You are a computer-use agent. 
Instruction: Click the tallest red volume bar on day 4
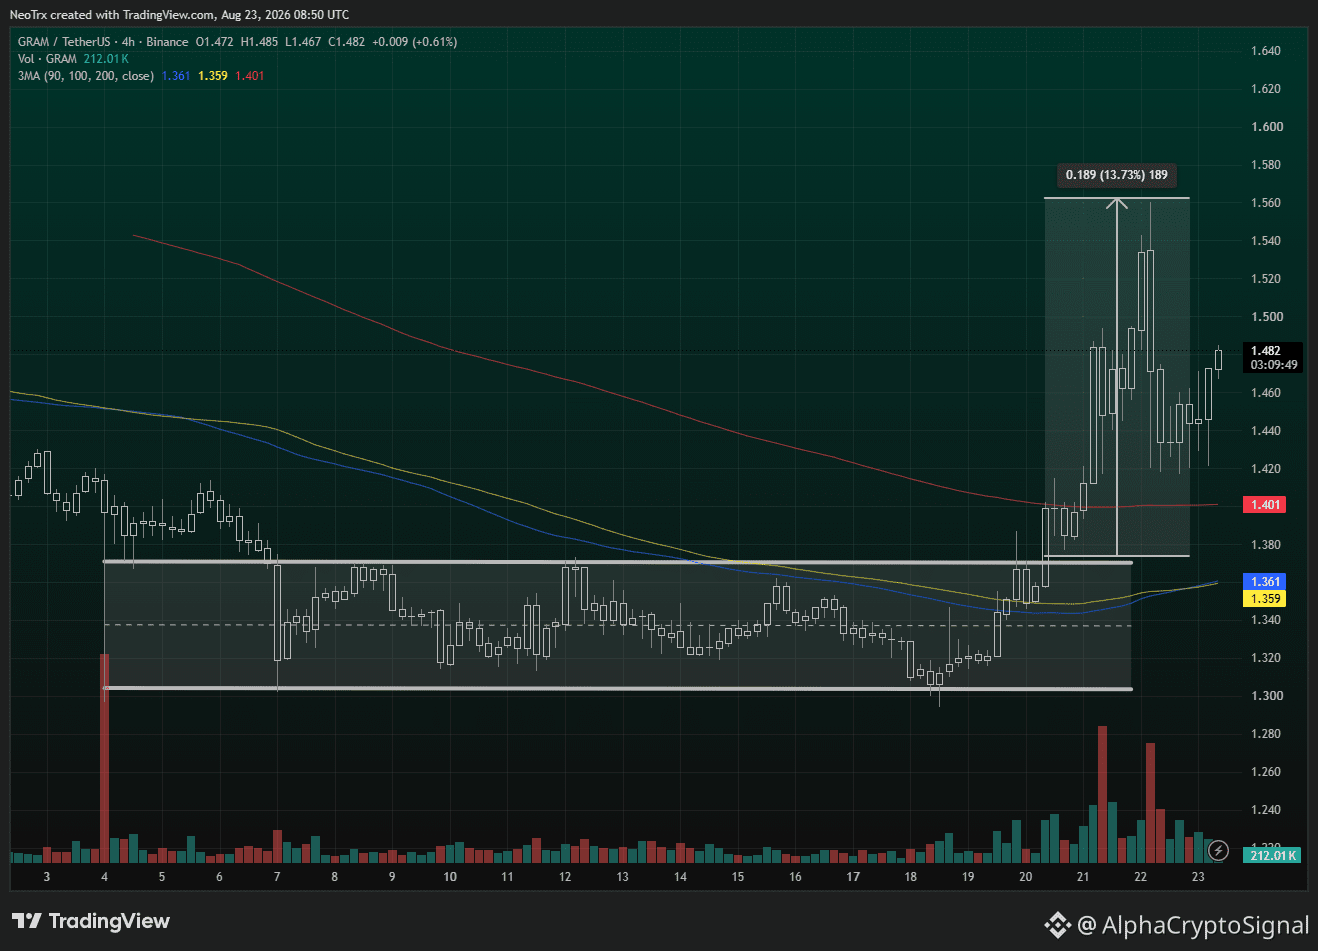point(104,758)
